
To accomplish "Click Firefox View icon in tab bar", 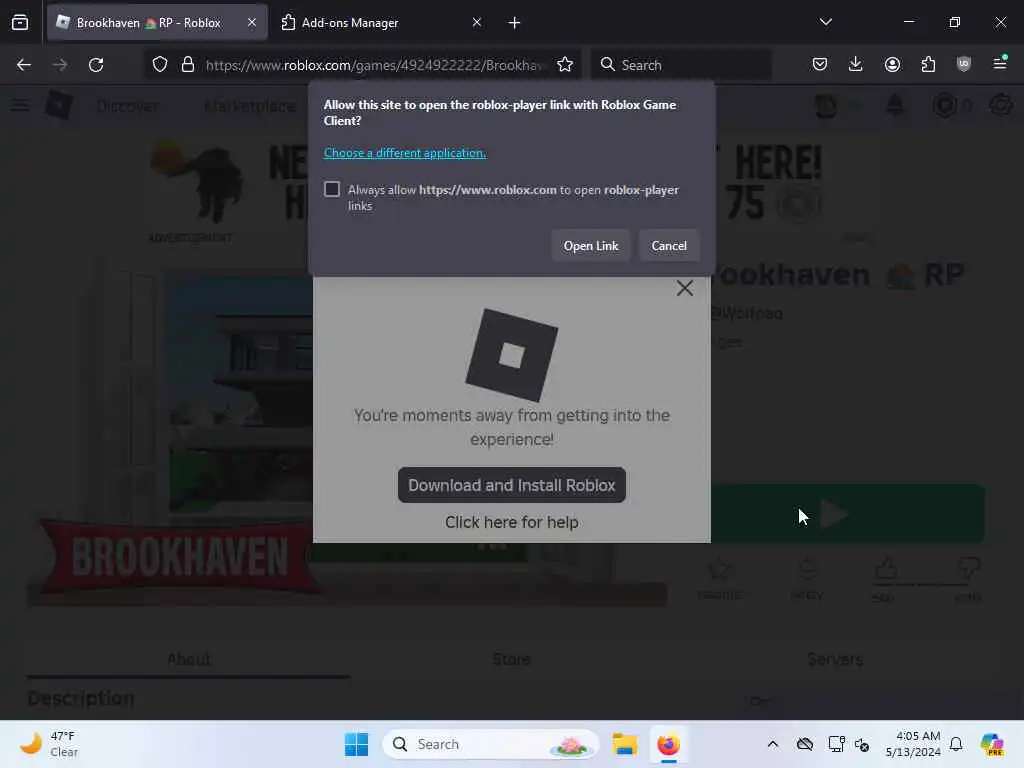I will click(20, 22).
